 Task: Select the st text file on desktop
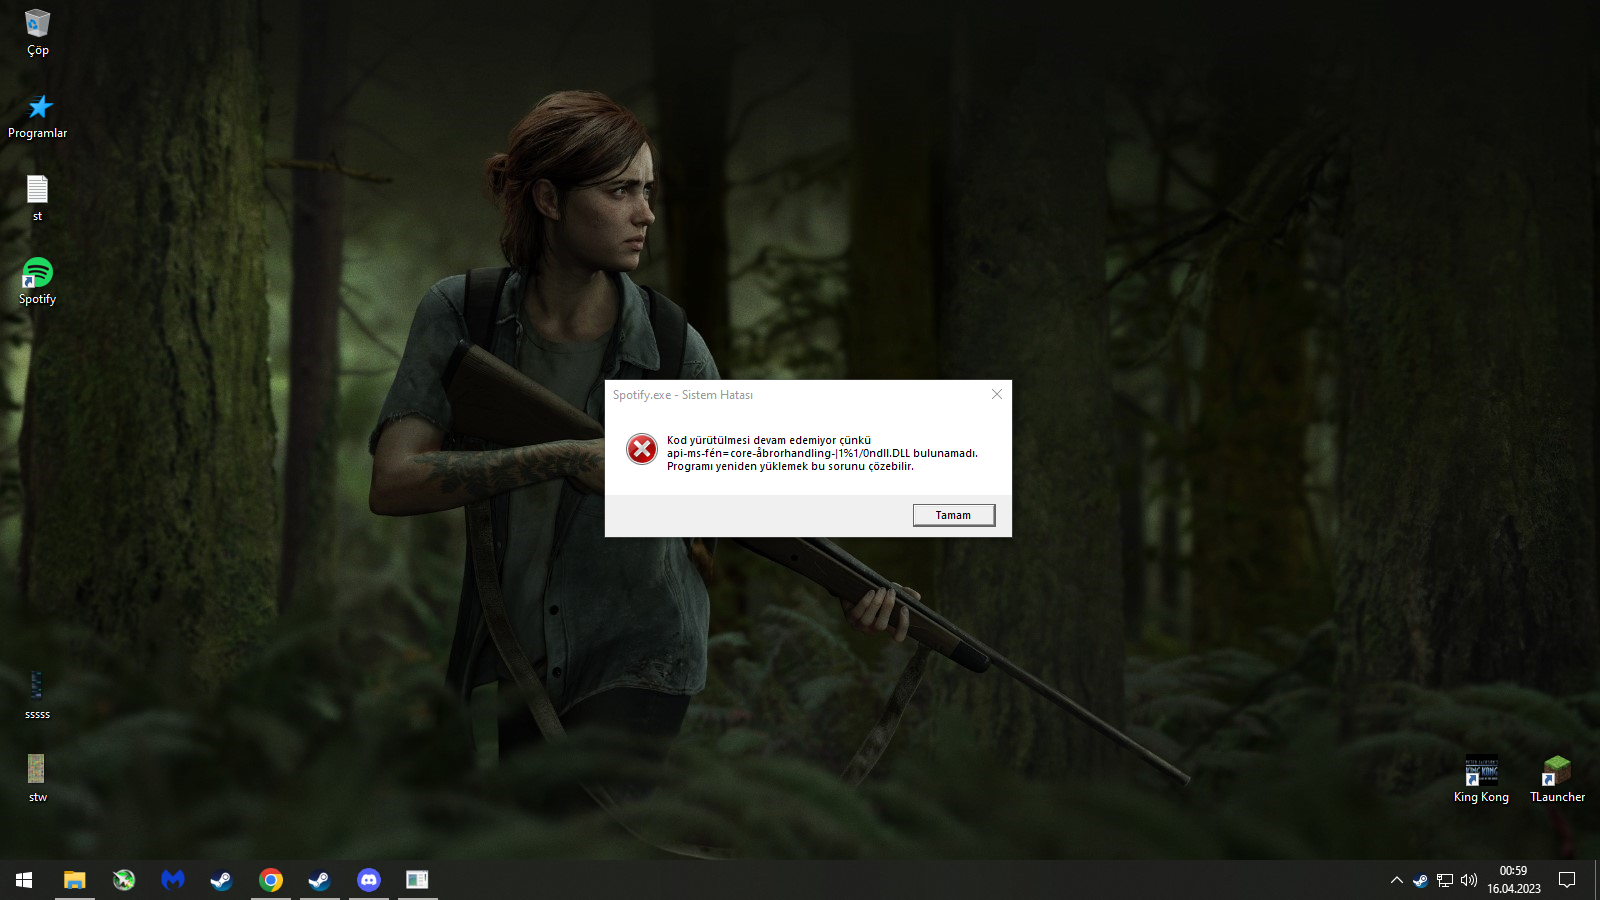coord(38,198)
